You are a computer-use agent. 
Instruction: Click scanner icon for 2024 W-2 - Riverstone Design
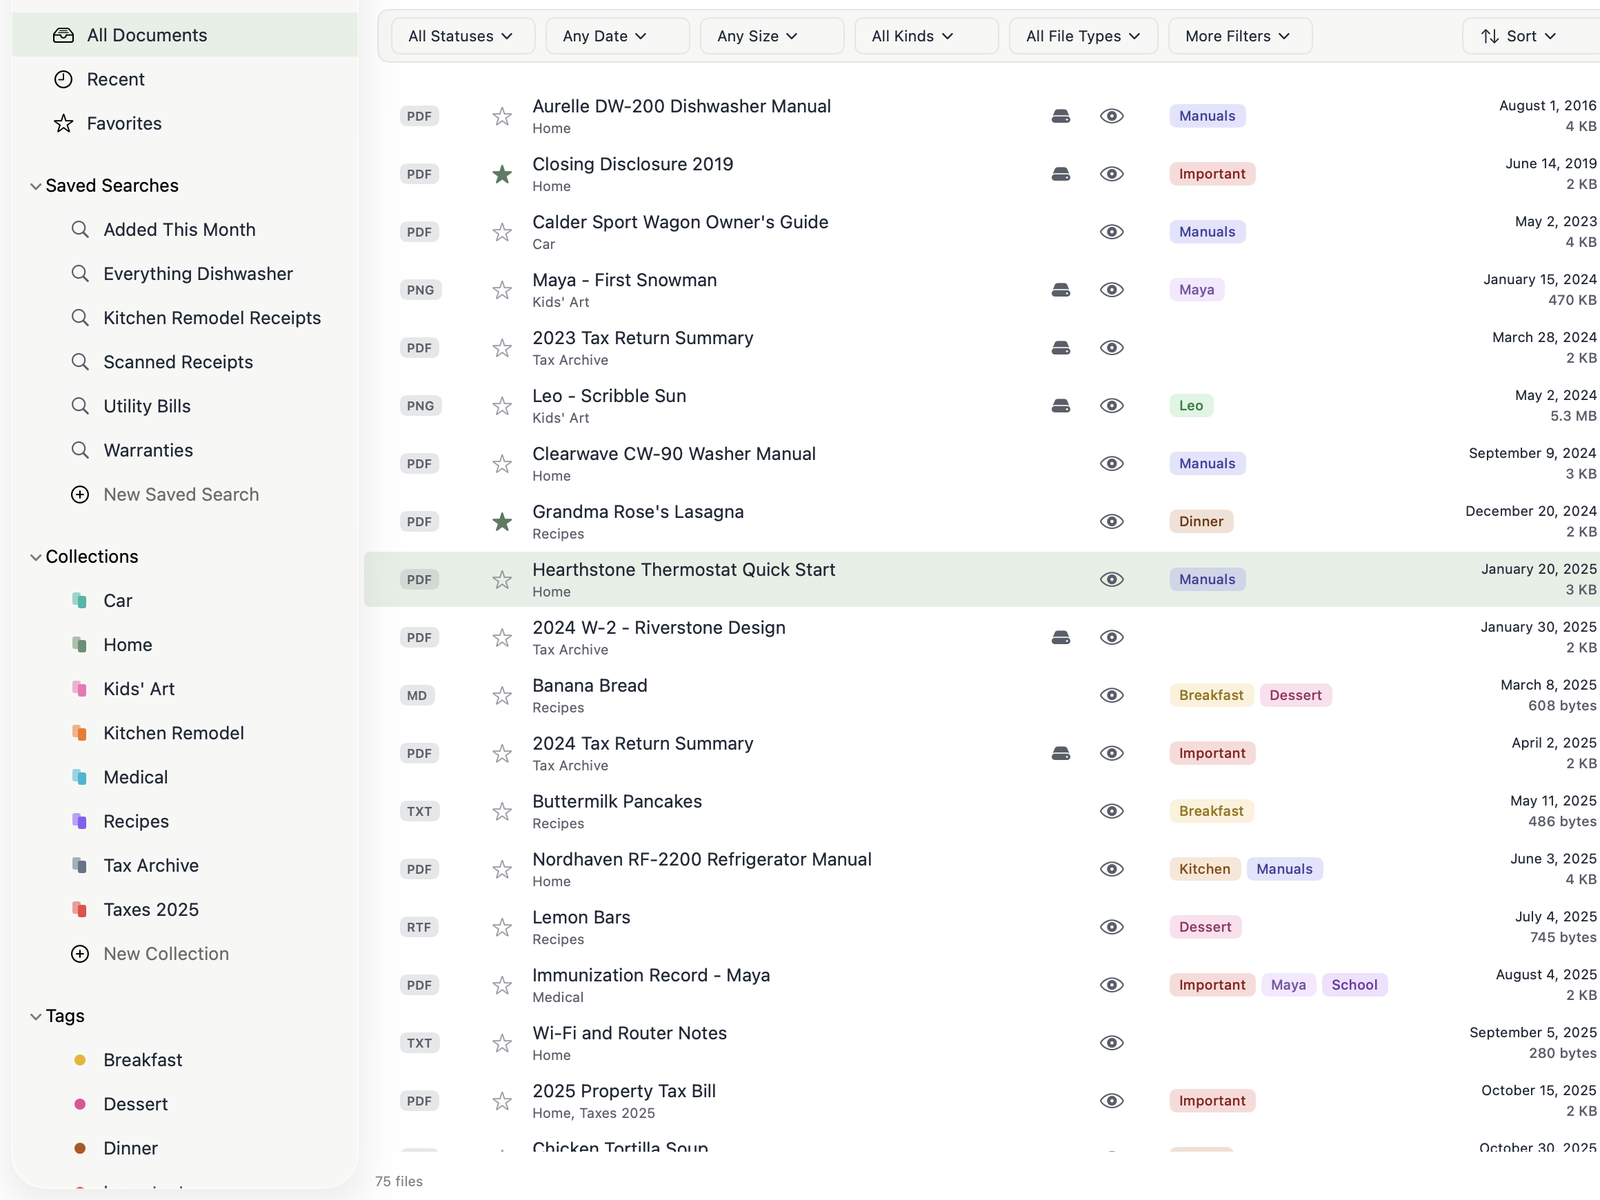pyautogui.click(x=1061, y=638)
